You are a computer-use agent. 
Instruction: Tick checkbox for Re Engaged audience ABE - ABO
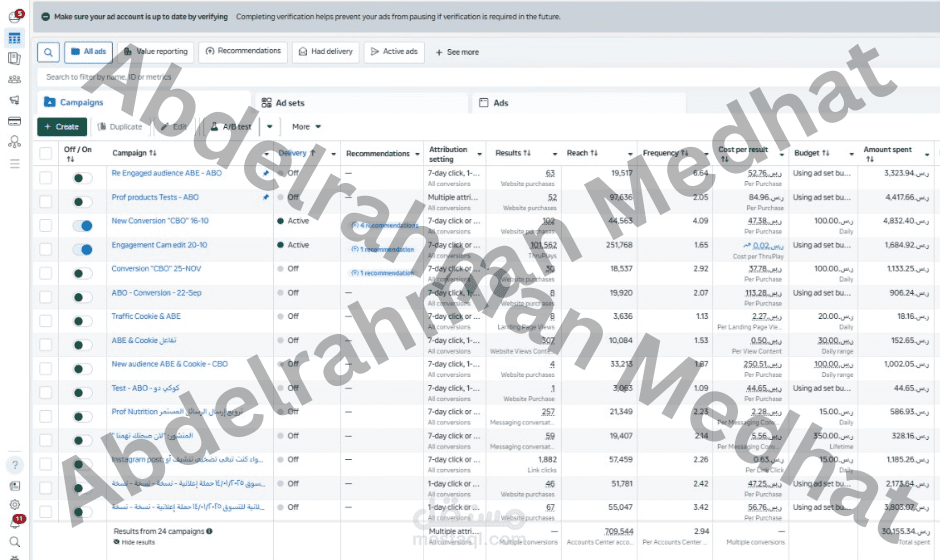coord(46,178)
